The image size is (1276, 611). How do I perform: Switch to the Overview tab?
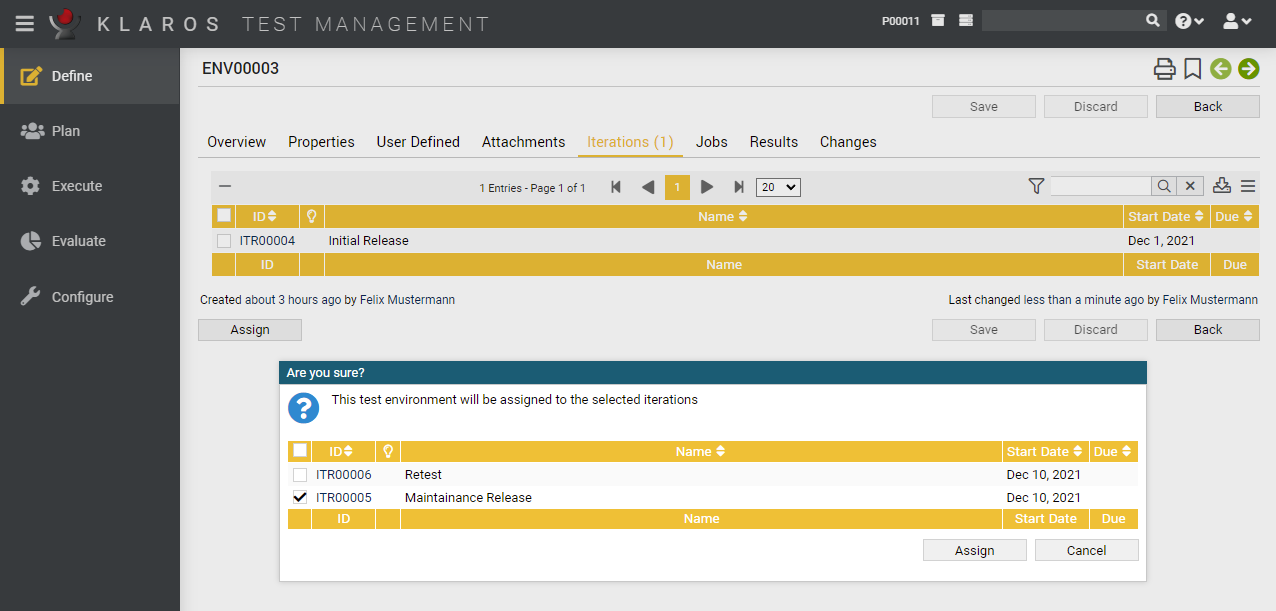coord(237,142)
